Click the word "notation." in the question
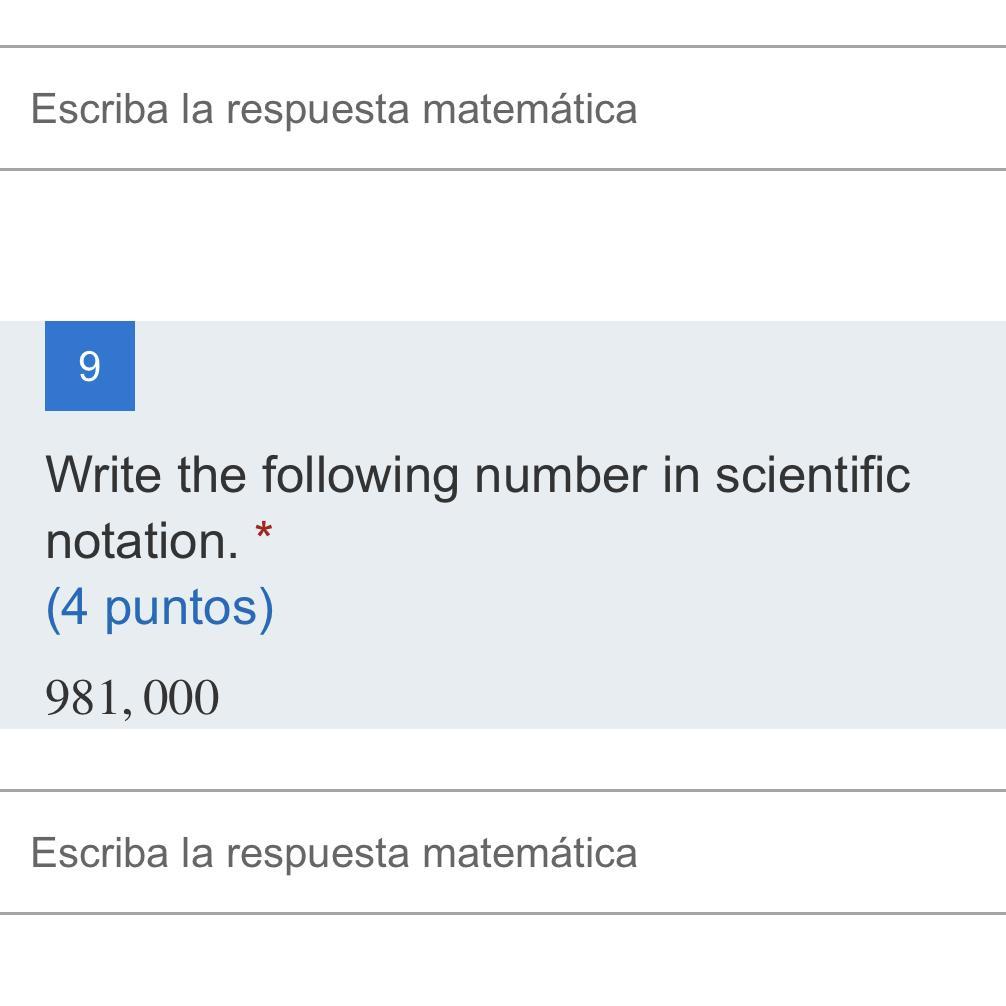Screen dimensions: 1006x1006 (141, 541)
